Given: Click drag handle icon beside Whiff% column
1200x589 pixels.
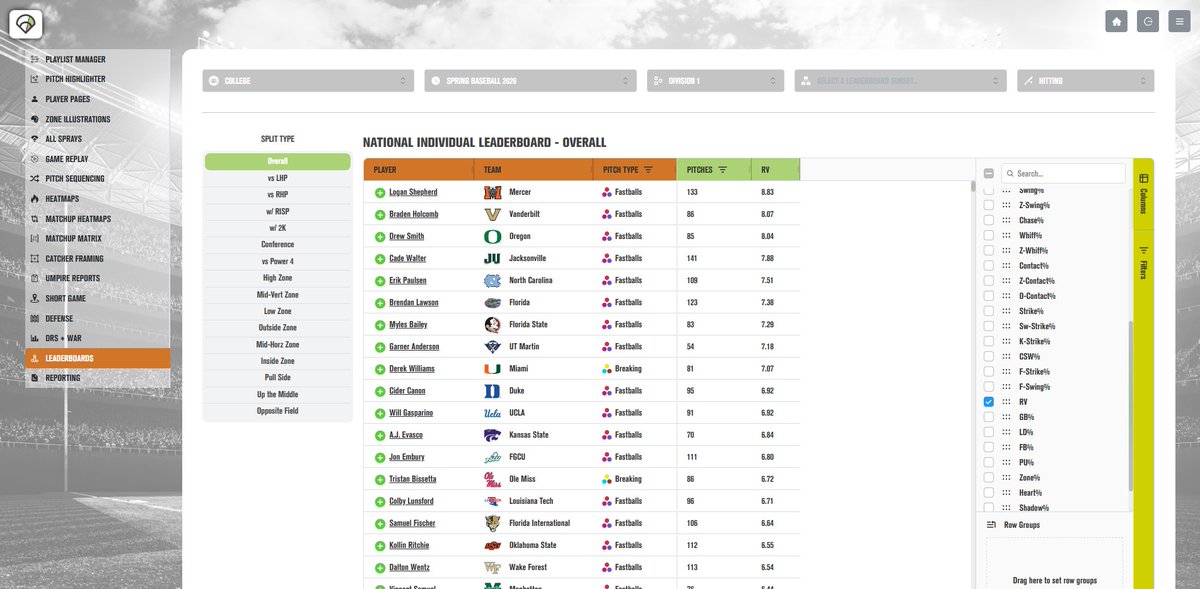Looking at the screenshot, I should click(x=1007, y=235).
